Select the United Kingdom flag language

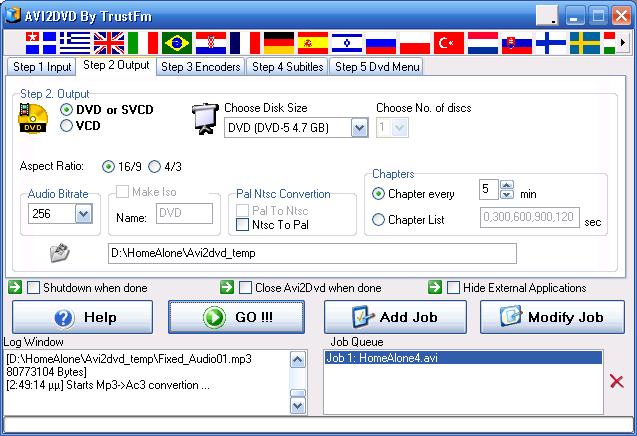pos(108,42)
